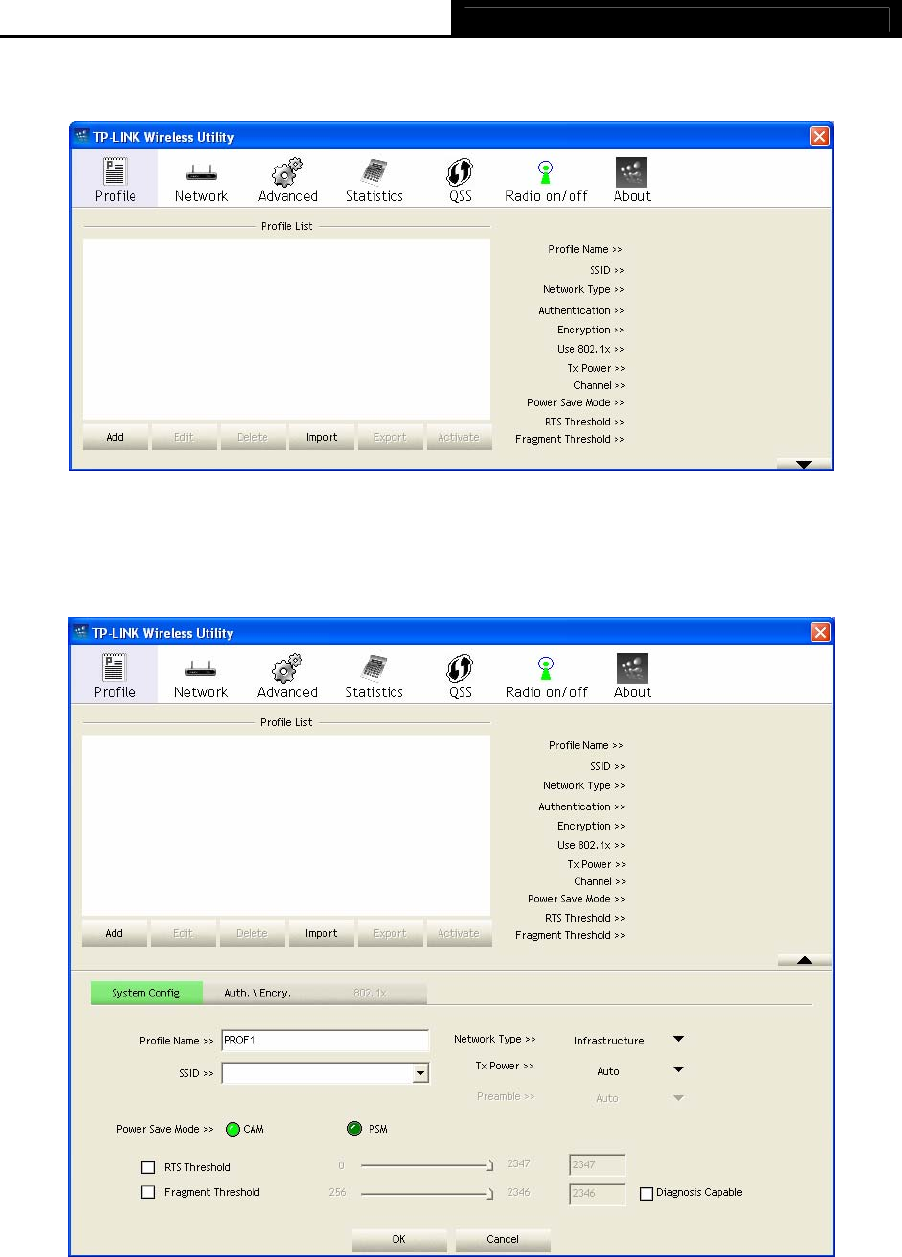
Task: Open QSS icon in lower utility window
Action: [x=460, y=676]
